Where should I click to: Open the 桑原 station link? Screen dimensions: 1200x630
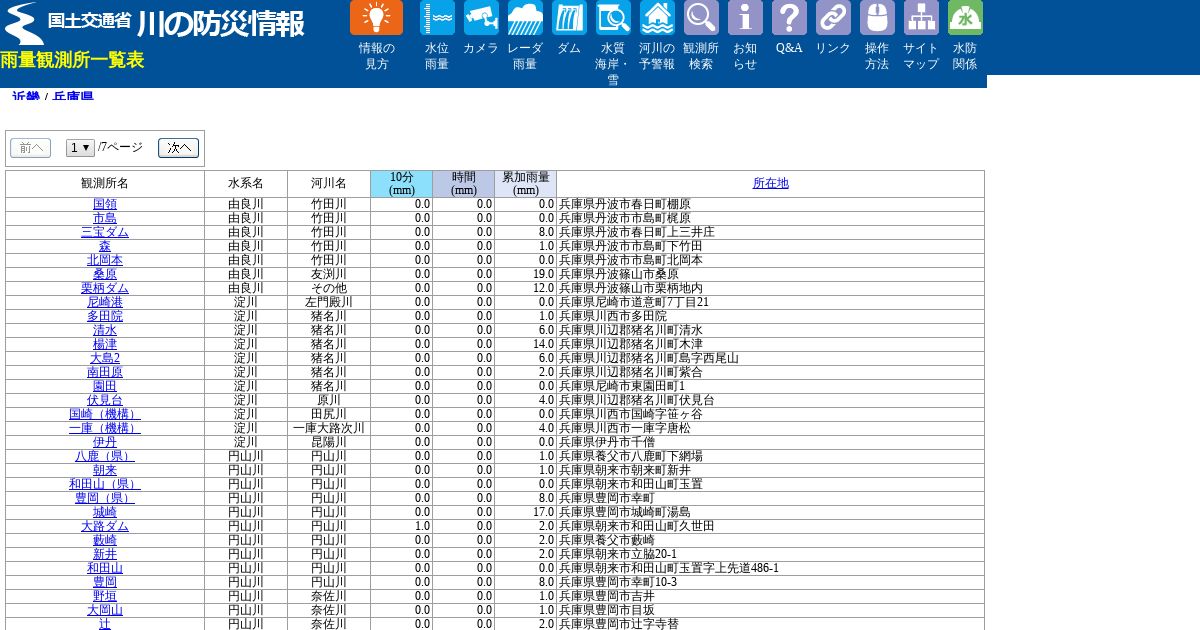[105, 274]
